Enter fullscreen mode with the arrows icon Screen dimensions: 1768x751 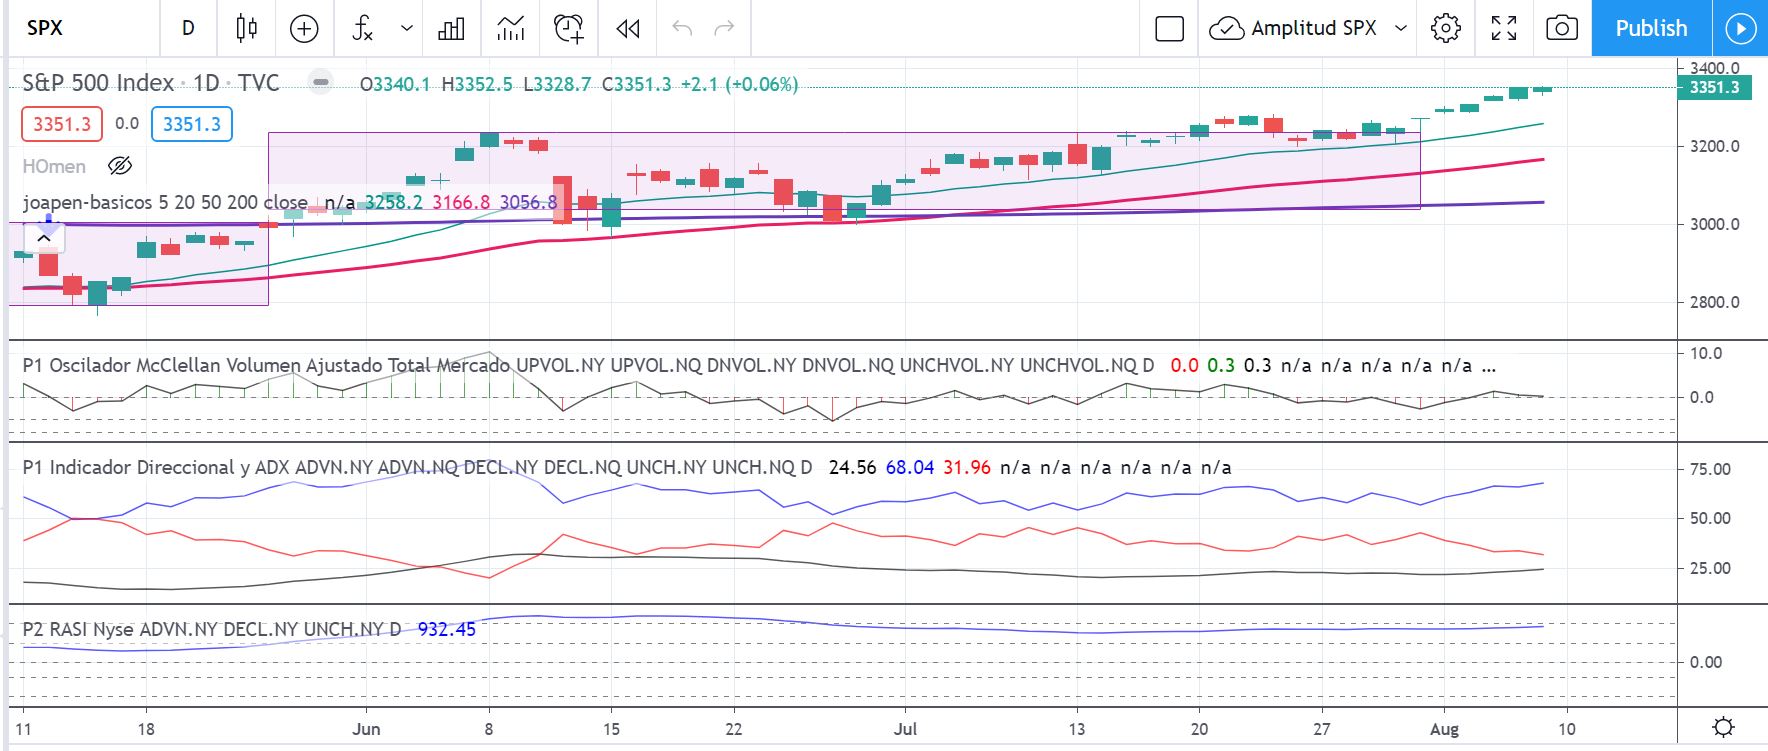tap(1503, 29)
